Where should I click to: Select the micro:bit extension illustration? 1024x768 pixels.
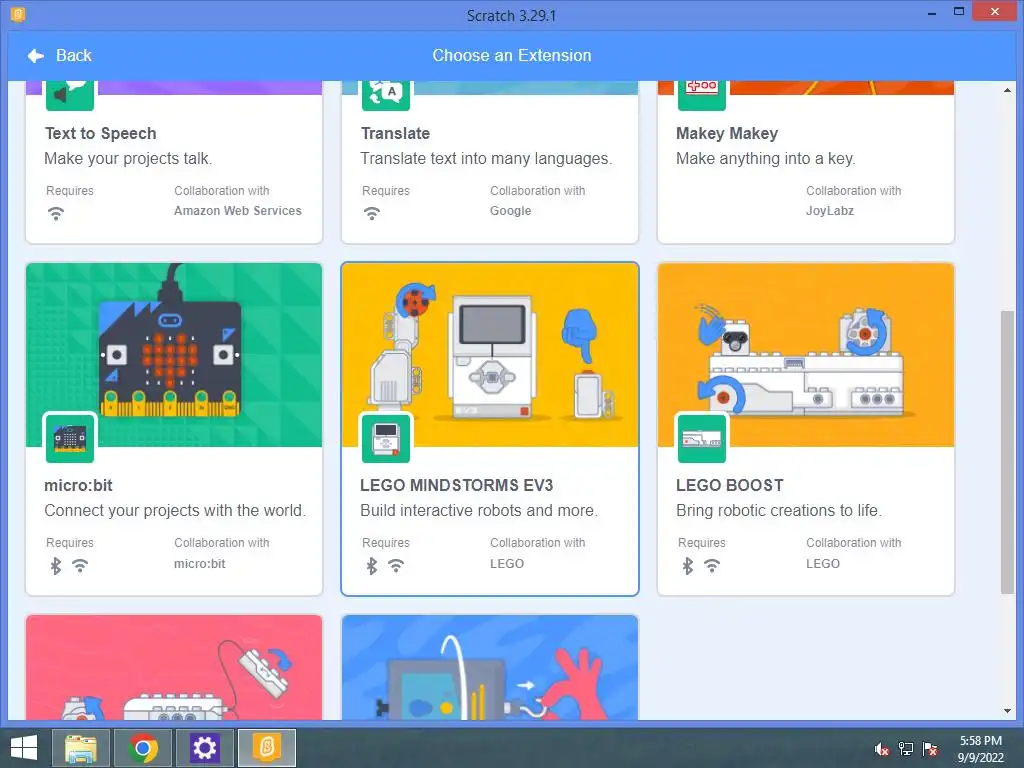pos(174,355)
